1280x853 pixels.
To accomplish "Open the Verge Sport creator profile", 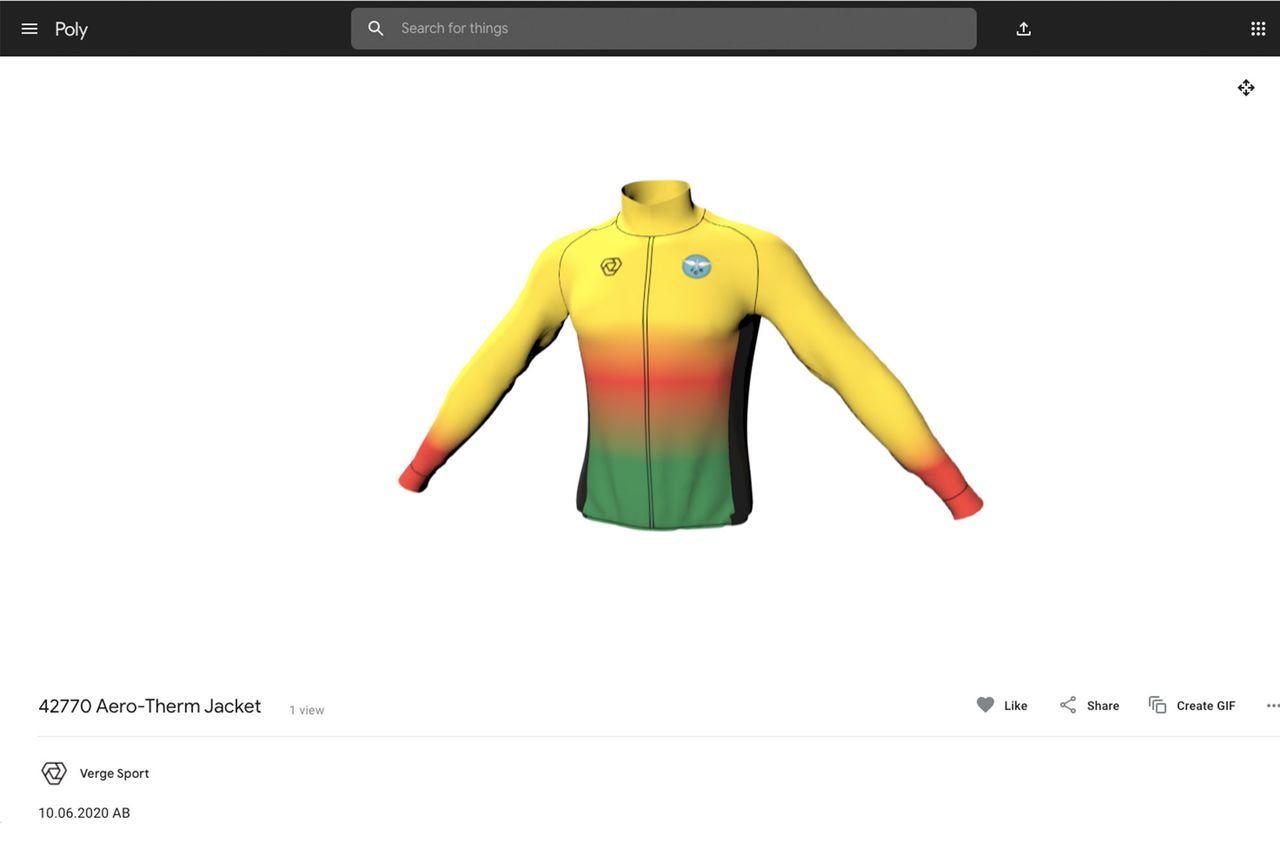I will [x=114, y=772].
